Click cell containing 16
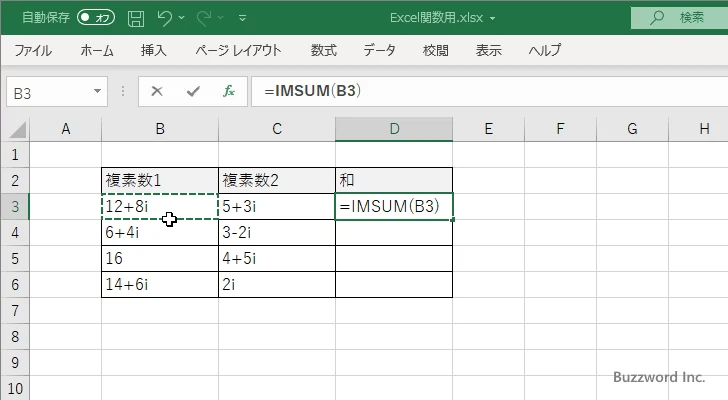This screenshot has width=728, height=400. tap(160, 258)
